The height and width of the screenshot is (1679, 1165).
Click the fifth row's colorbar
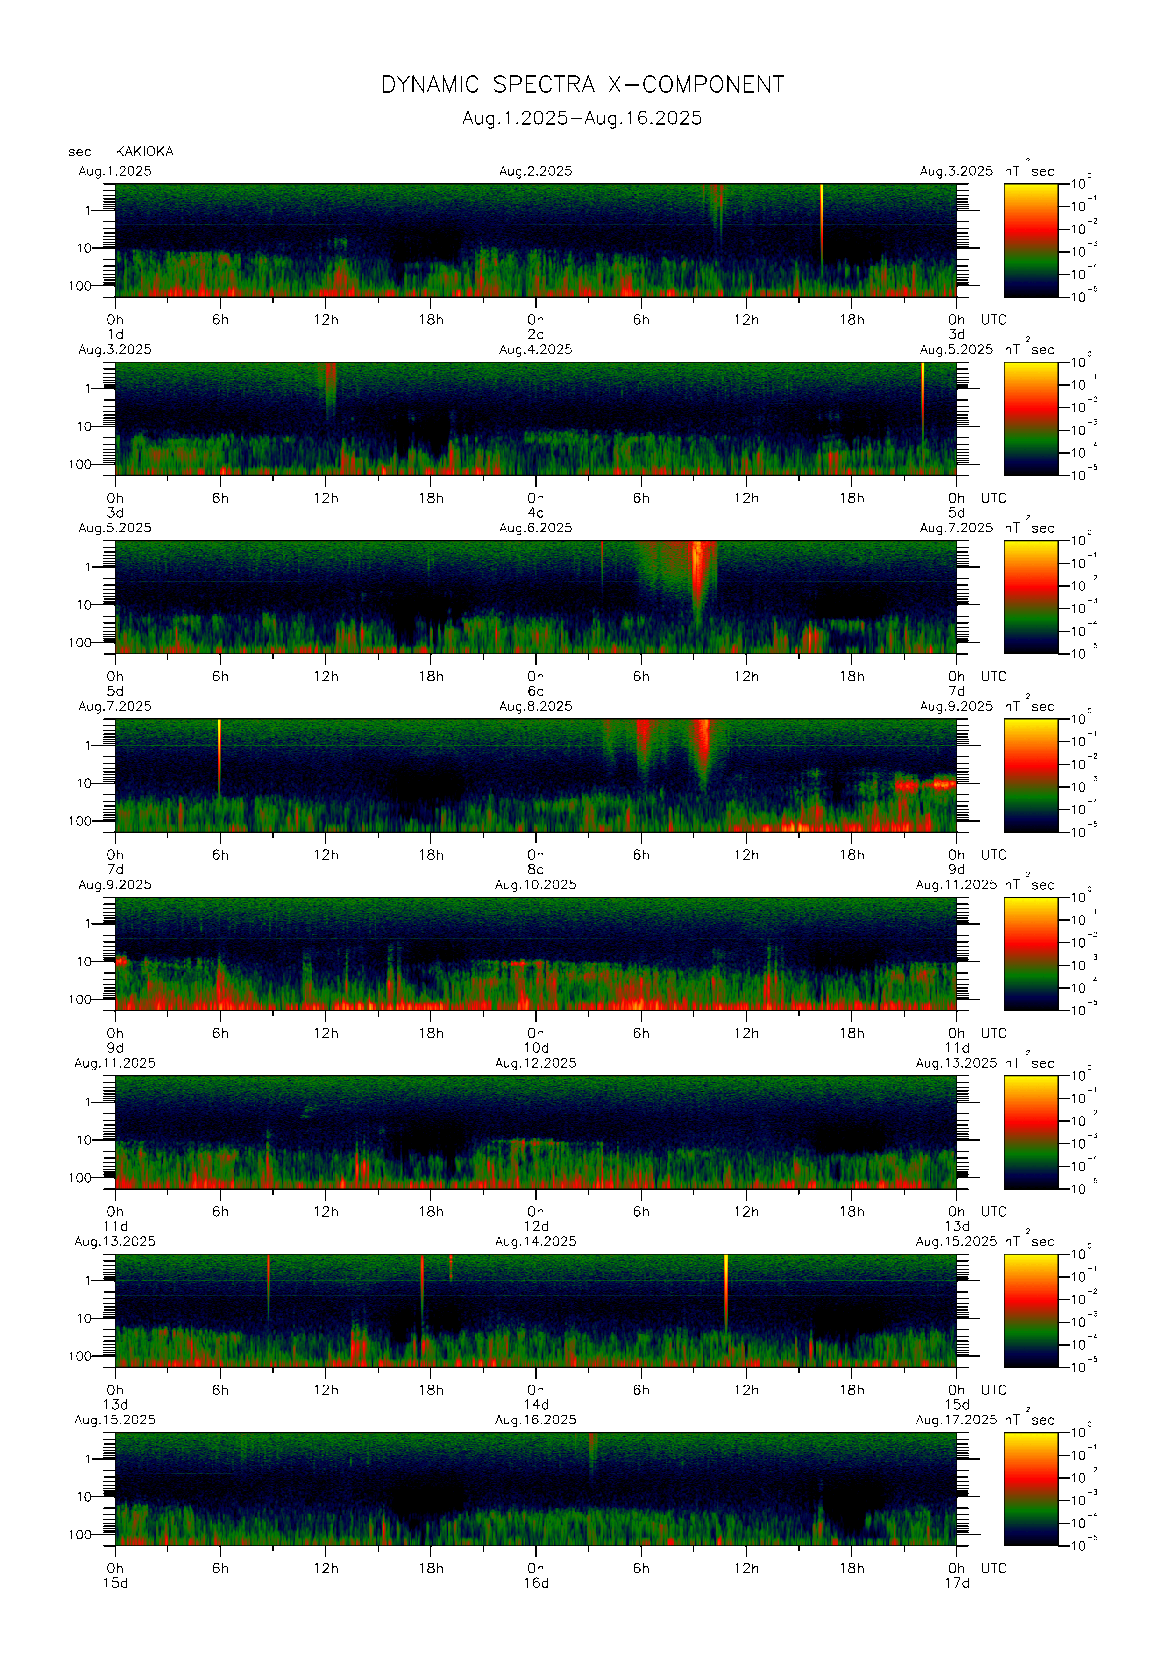pos(1030,953)
